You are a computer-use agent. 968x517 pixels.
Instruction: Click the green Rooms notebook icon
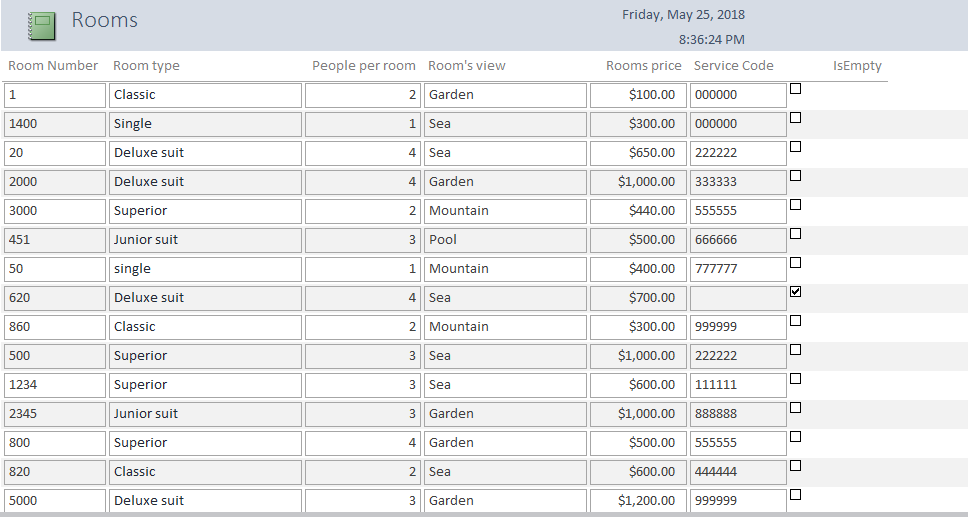(x=42, y=25)
